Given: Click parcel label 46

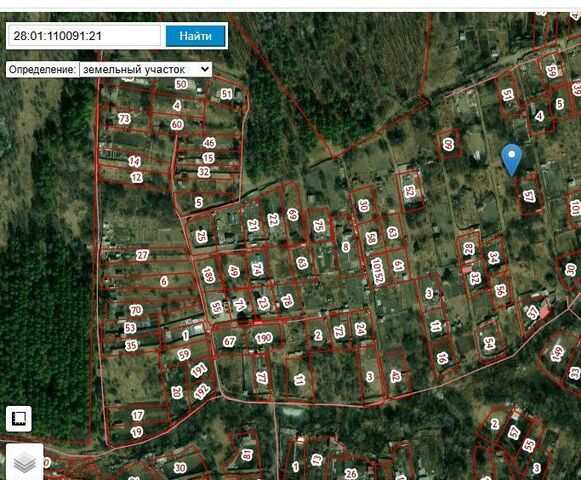Looking at the screenshot, I should (x=209, y=143).
